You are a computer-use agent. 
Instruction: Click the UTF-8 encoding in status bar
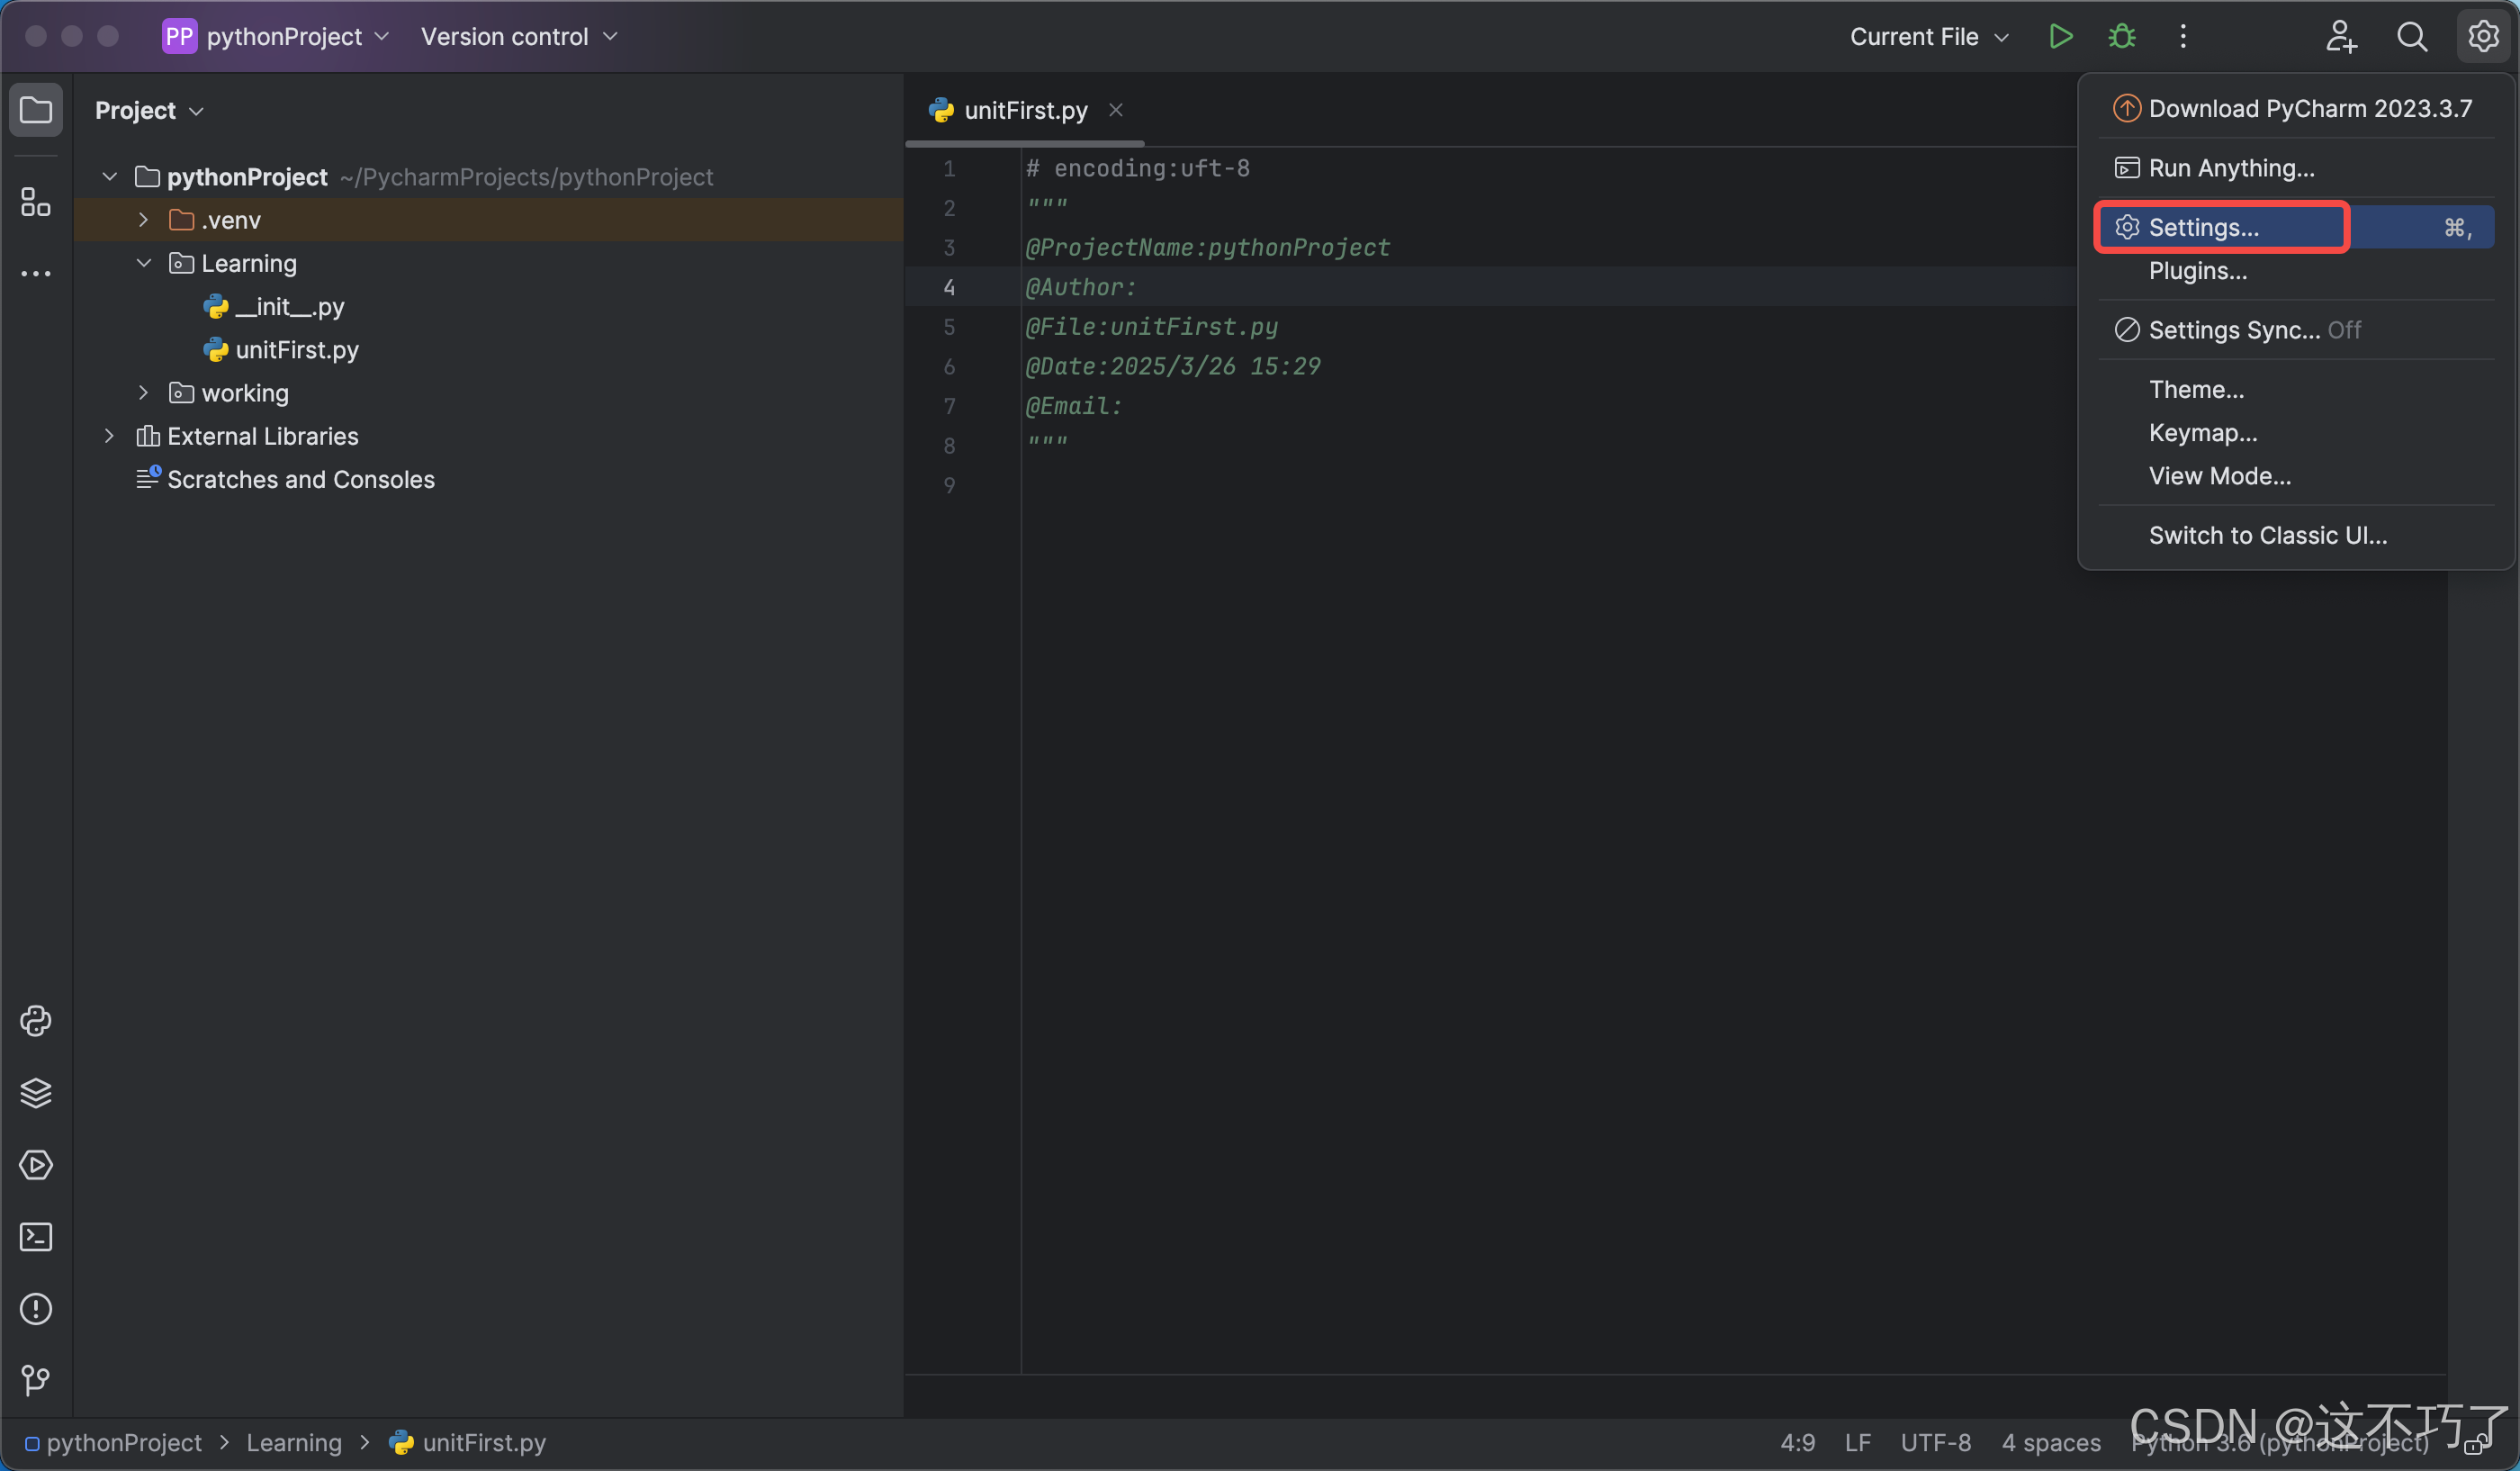coord(1935,1442)
